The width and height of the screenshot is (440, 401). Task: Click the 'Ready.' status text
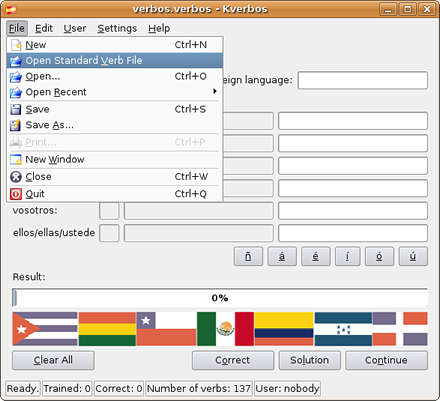pyautogui.click(x=23, y=389)
